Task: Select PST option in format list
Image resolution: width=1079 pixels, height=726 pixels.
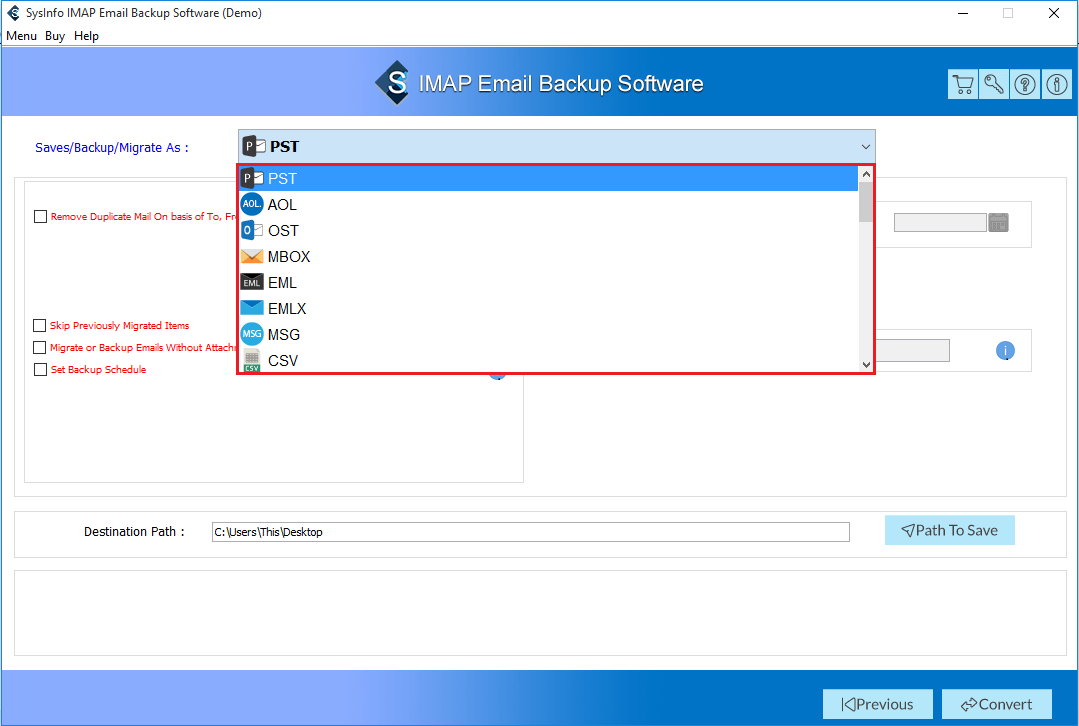Action: coord(548,178)
